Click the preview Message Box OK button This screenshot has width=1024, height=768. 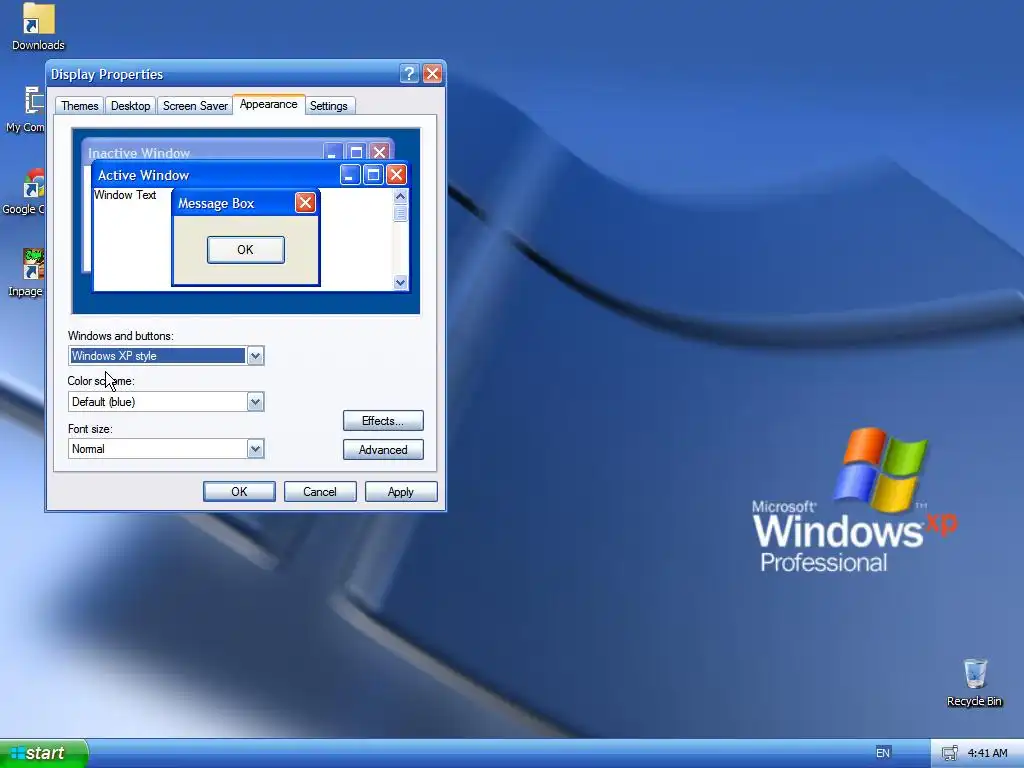246,249
